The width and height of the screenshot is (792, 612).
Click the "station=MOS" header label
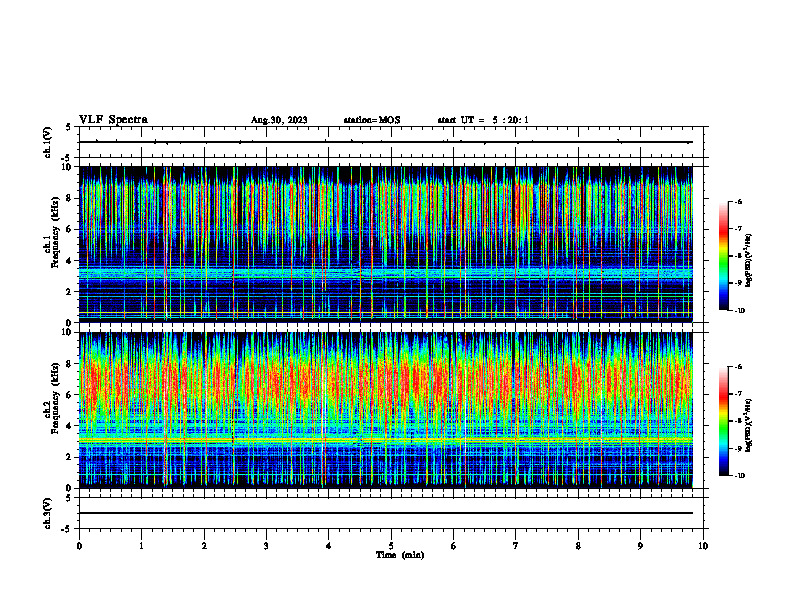tap(372, 120)
